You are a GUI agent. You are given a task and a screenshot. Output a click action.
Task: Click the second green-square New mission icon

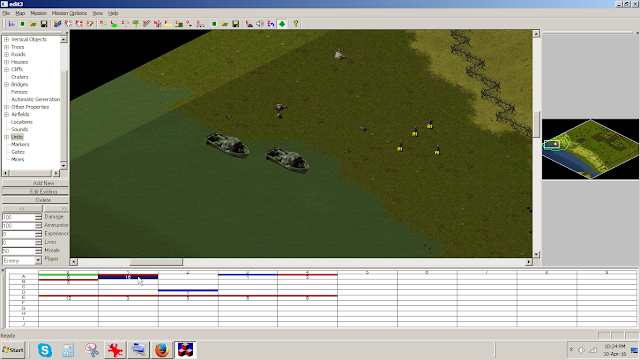pos(214,24)
